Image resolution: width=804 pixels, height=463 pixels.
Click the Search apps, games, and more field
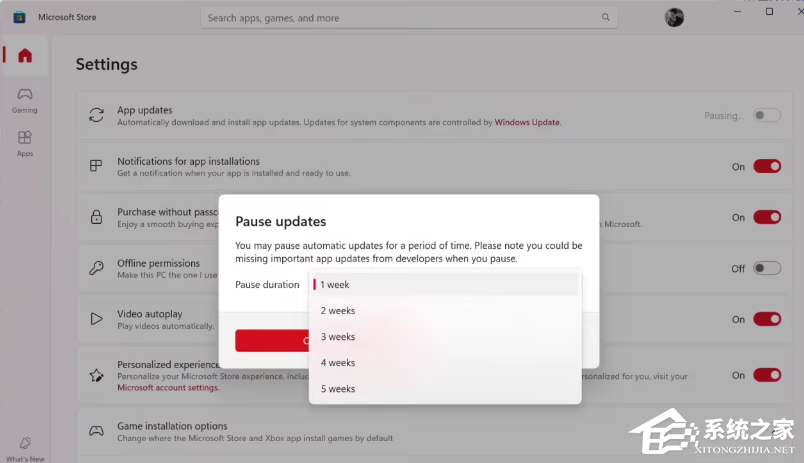tap(409, 18)
